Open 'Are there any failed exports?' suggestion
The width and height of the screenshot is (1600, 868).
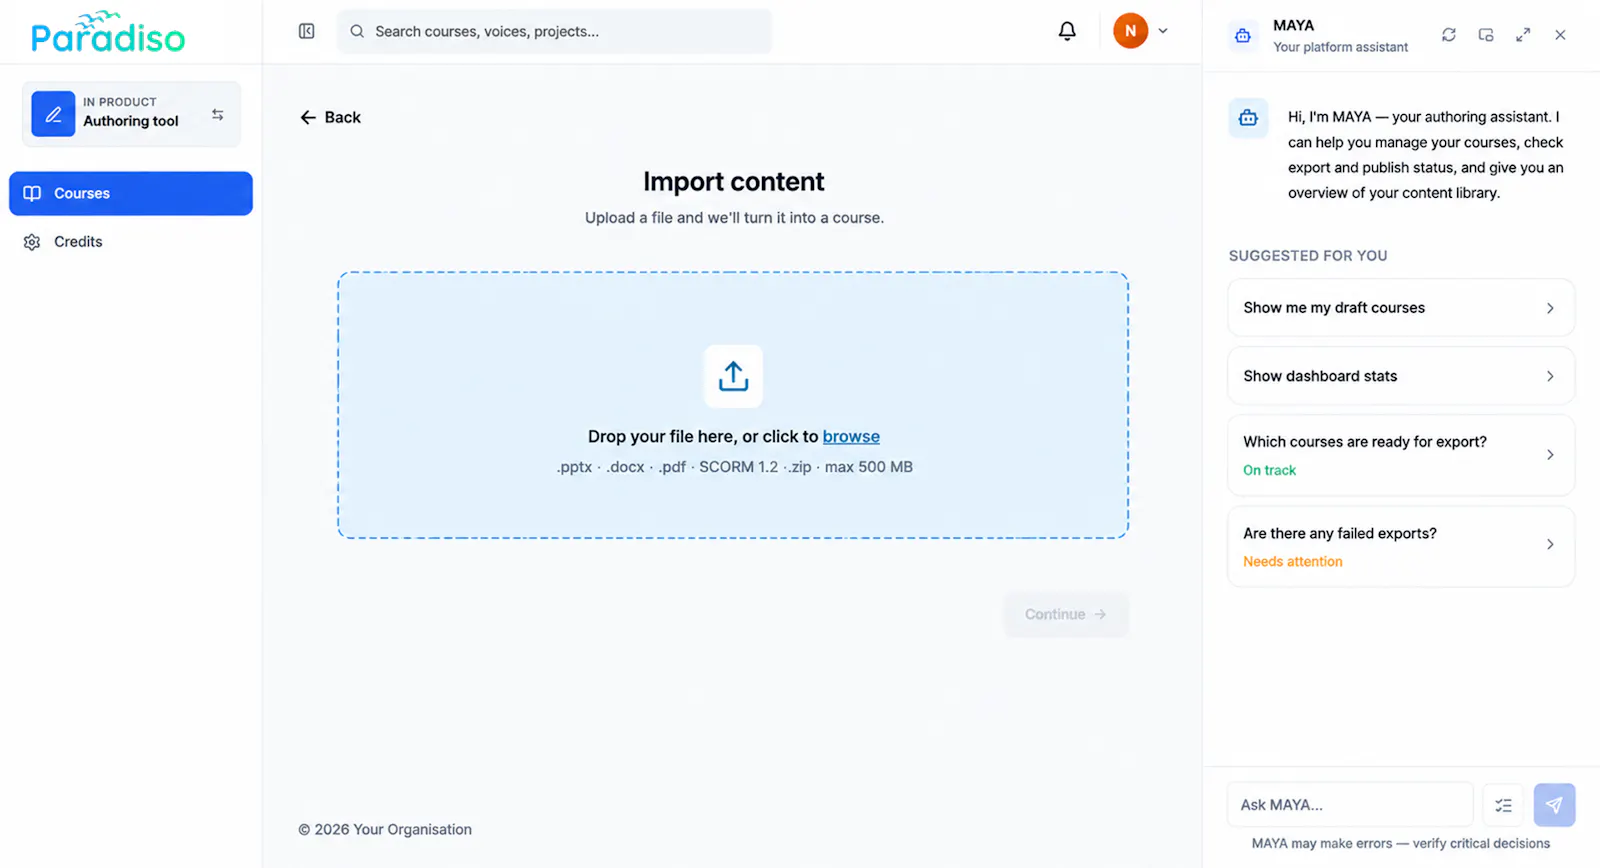[1400, 546]
